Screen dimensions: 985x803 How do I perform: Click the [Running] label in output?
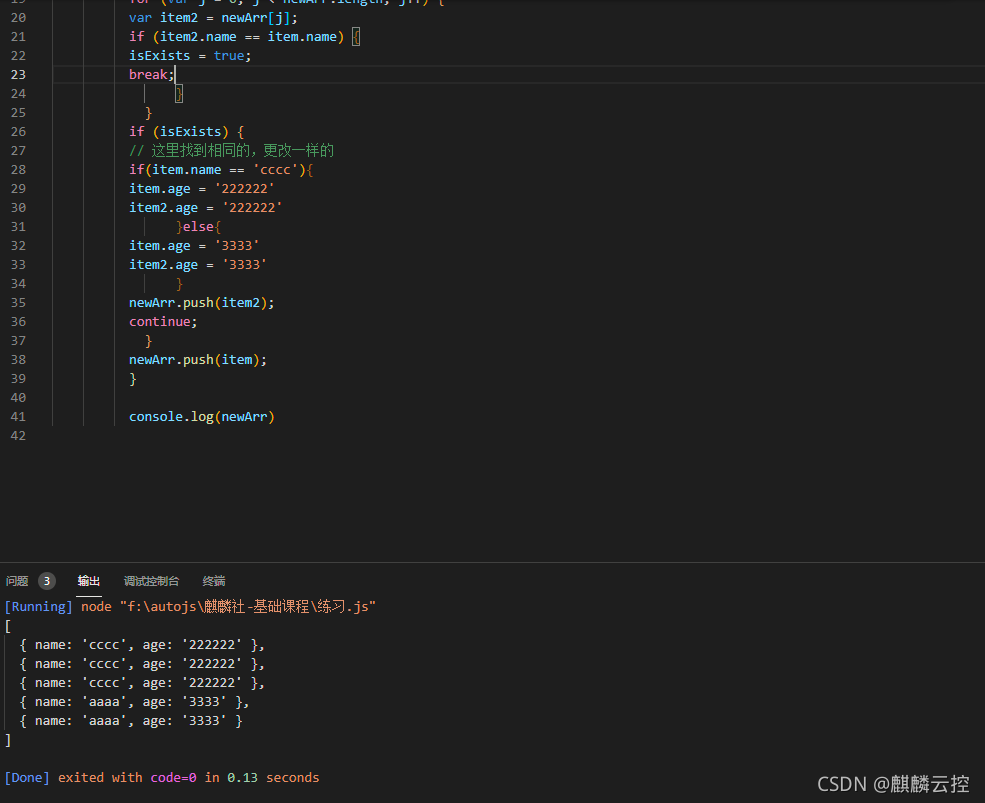pos(39,606)
